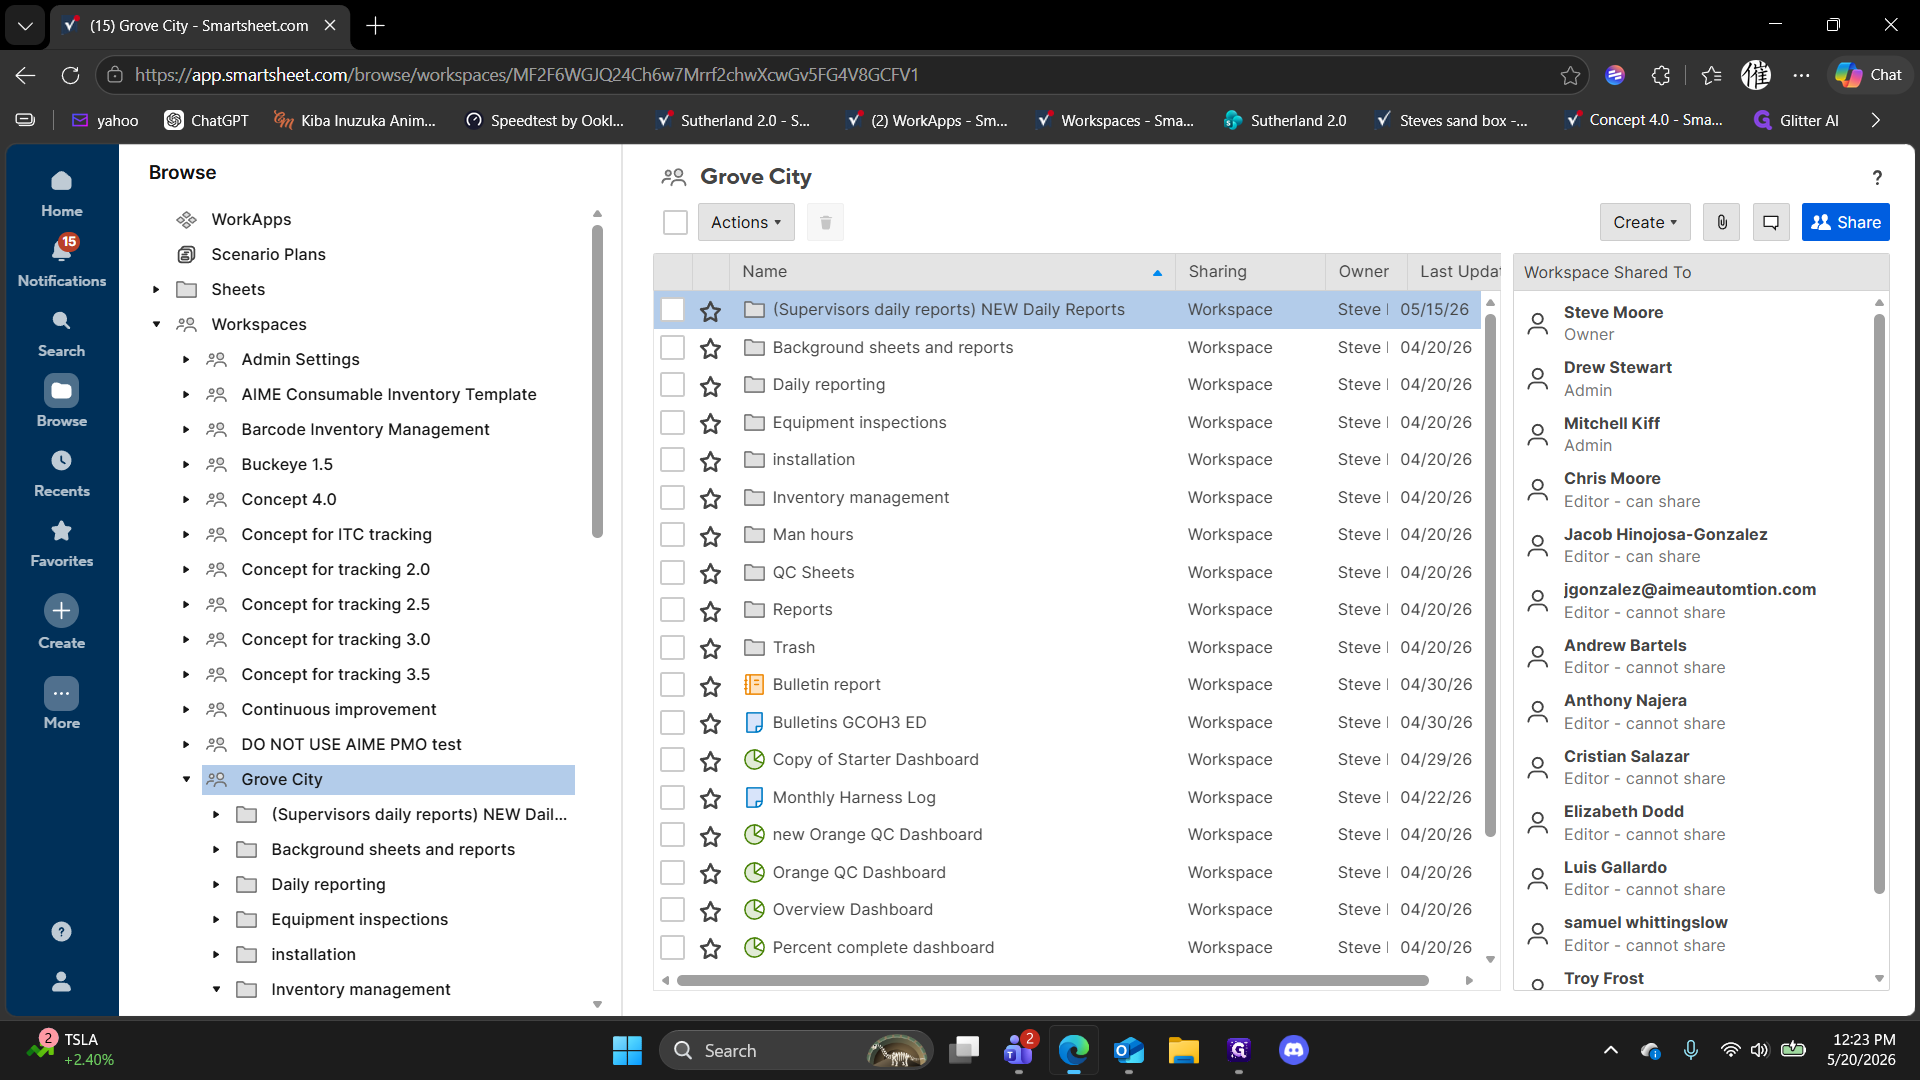Open Discord from the Windows taskbar

1293,1050
